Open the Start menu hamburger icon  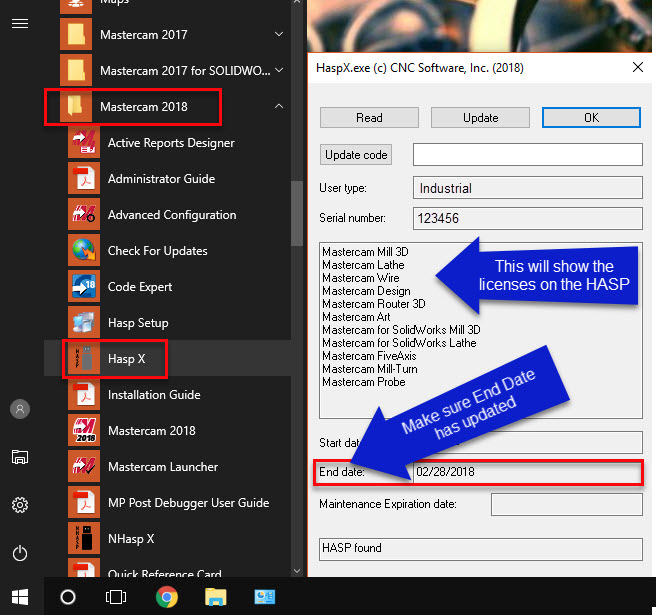[20, 24]
